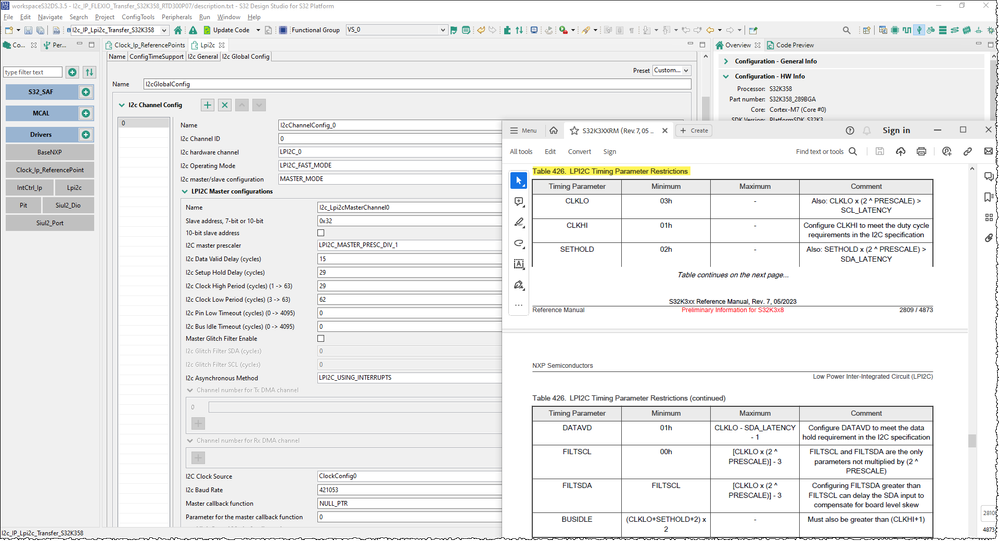
Task: Open ConfigTimeSupport tab
Action: tap(156, 57)
